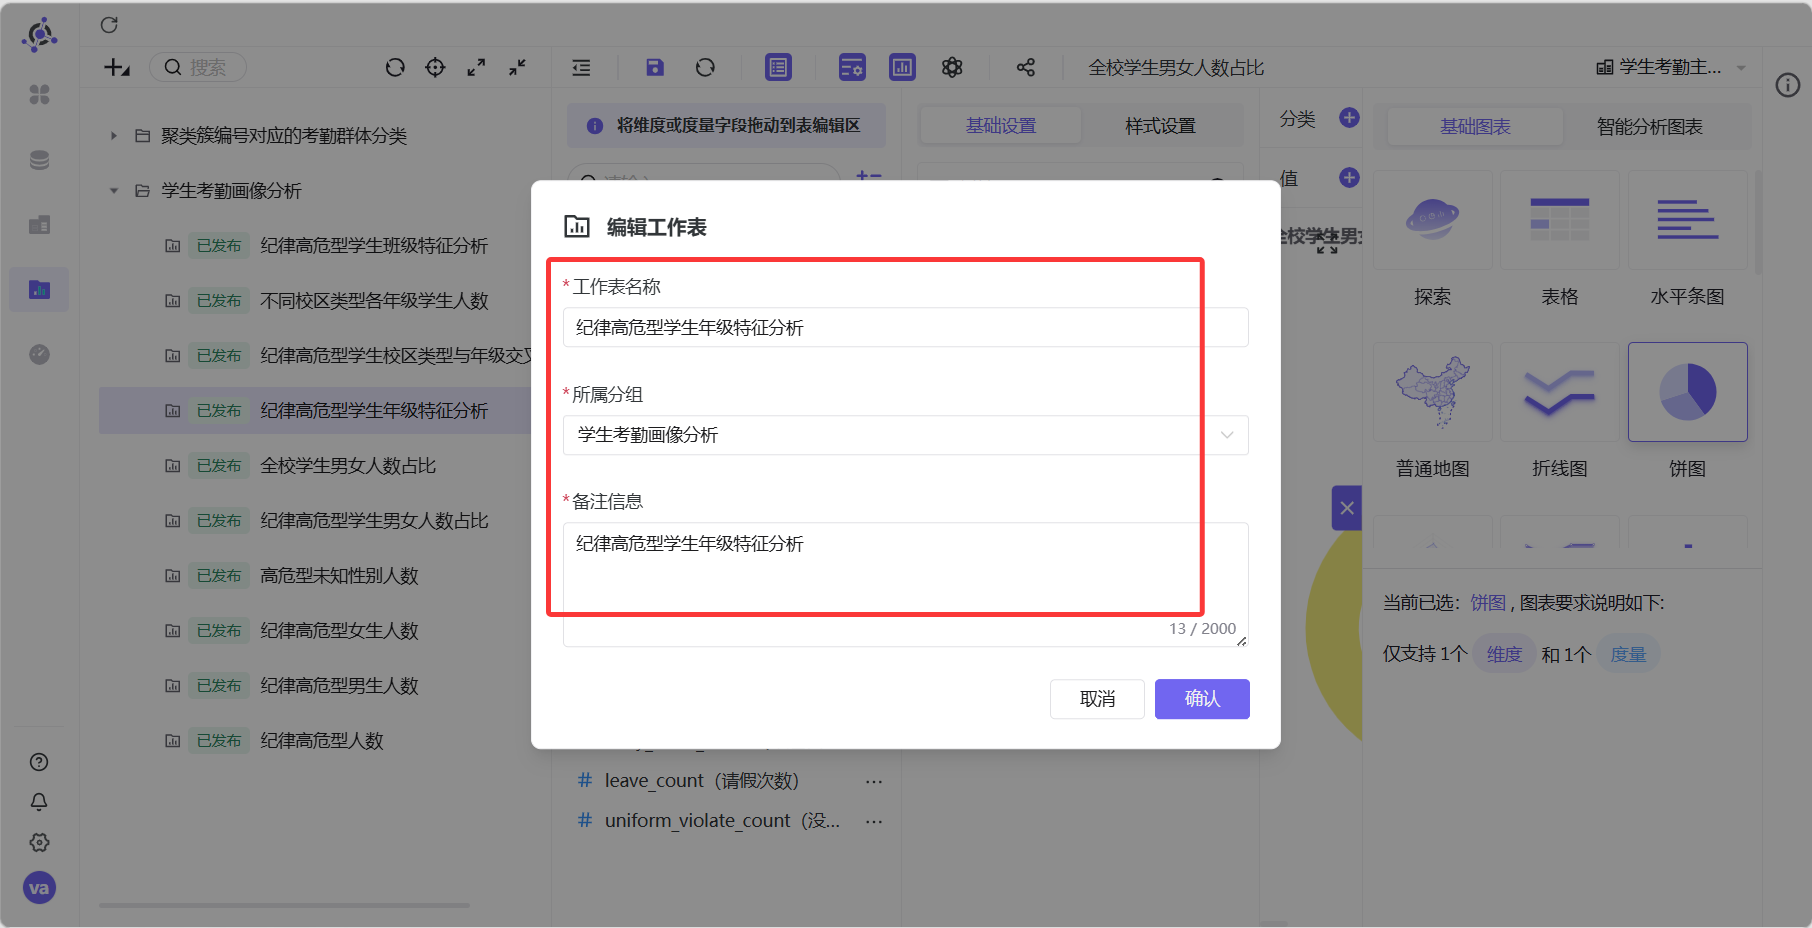Click the 工作表名称 input field
Screen dimensions: 1812x928
pos(906,328)
